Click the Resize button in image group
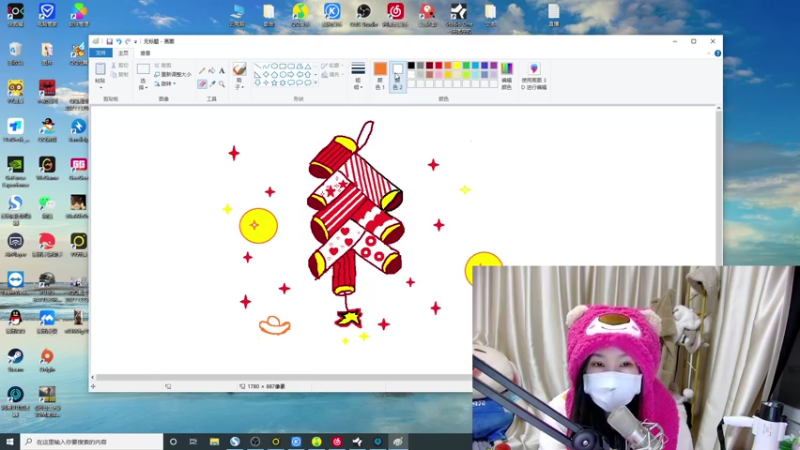Image resolution: width=800 pixels, height=450 pixels. pyautogui.click(x=172, y=74)
